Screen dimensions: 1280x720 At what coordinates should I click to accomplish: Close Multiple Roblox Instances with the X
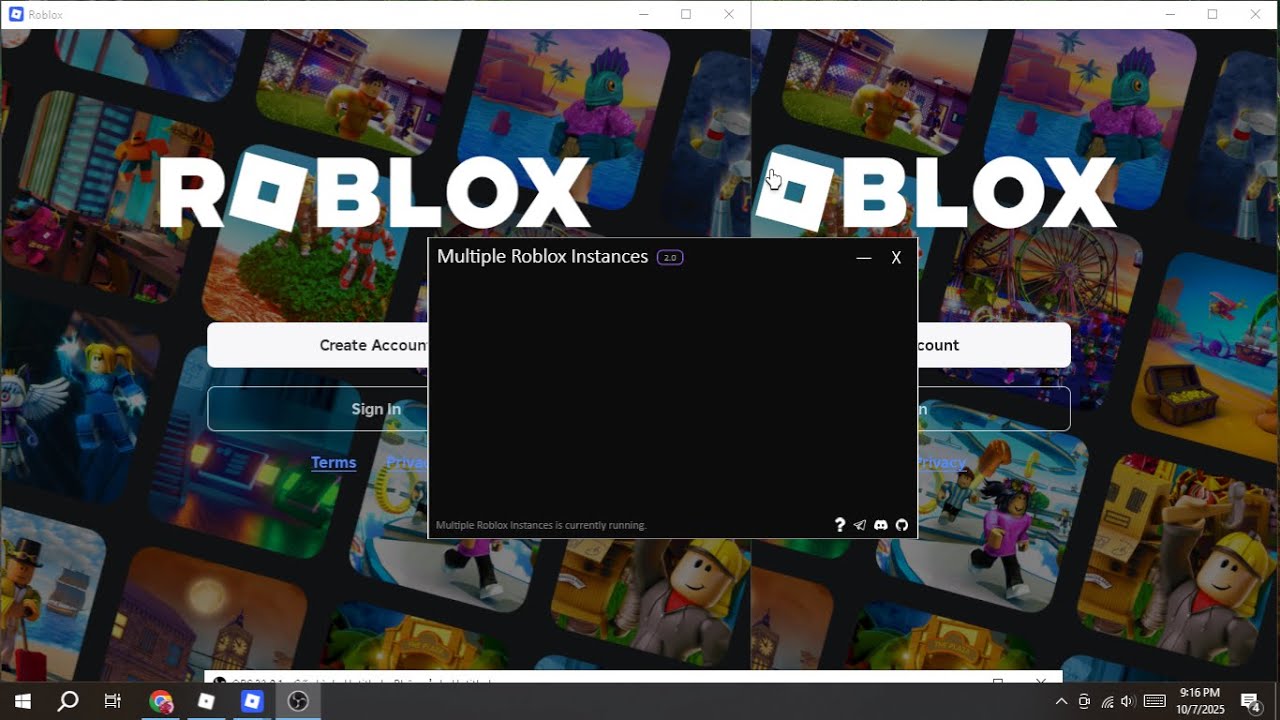896,258
